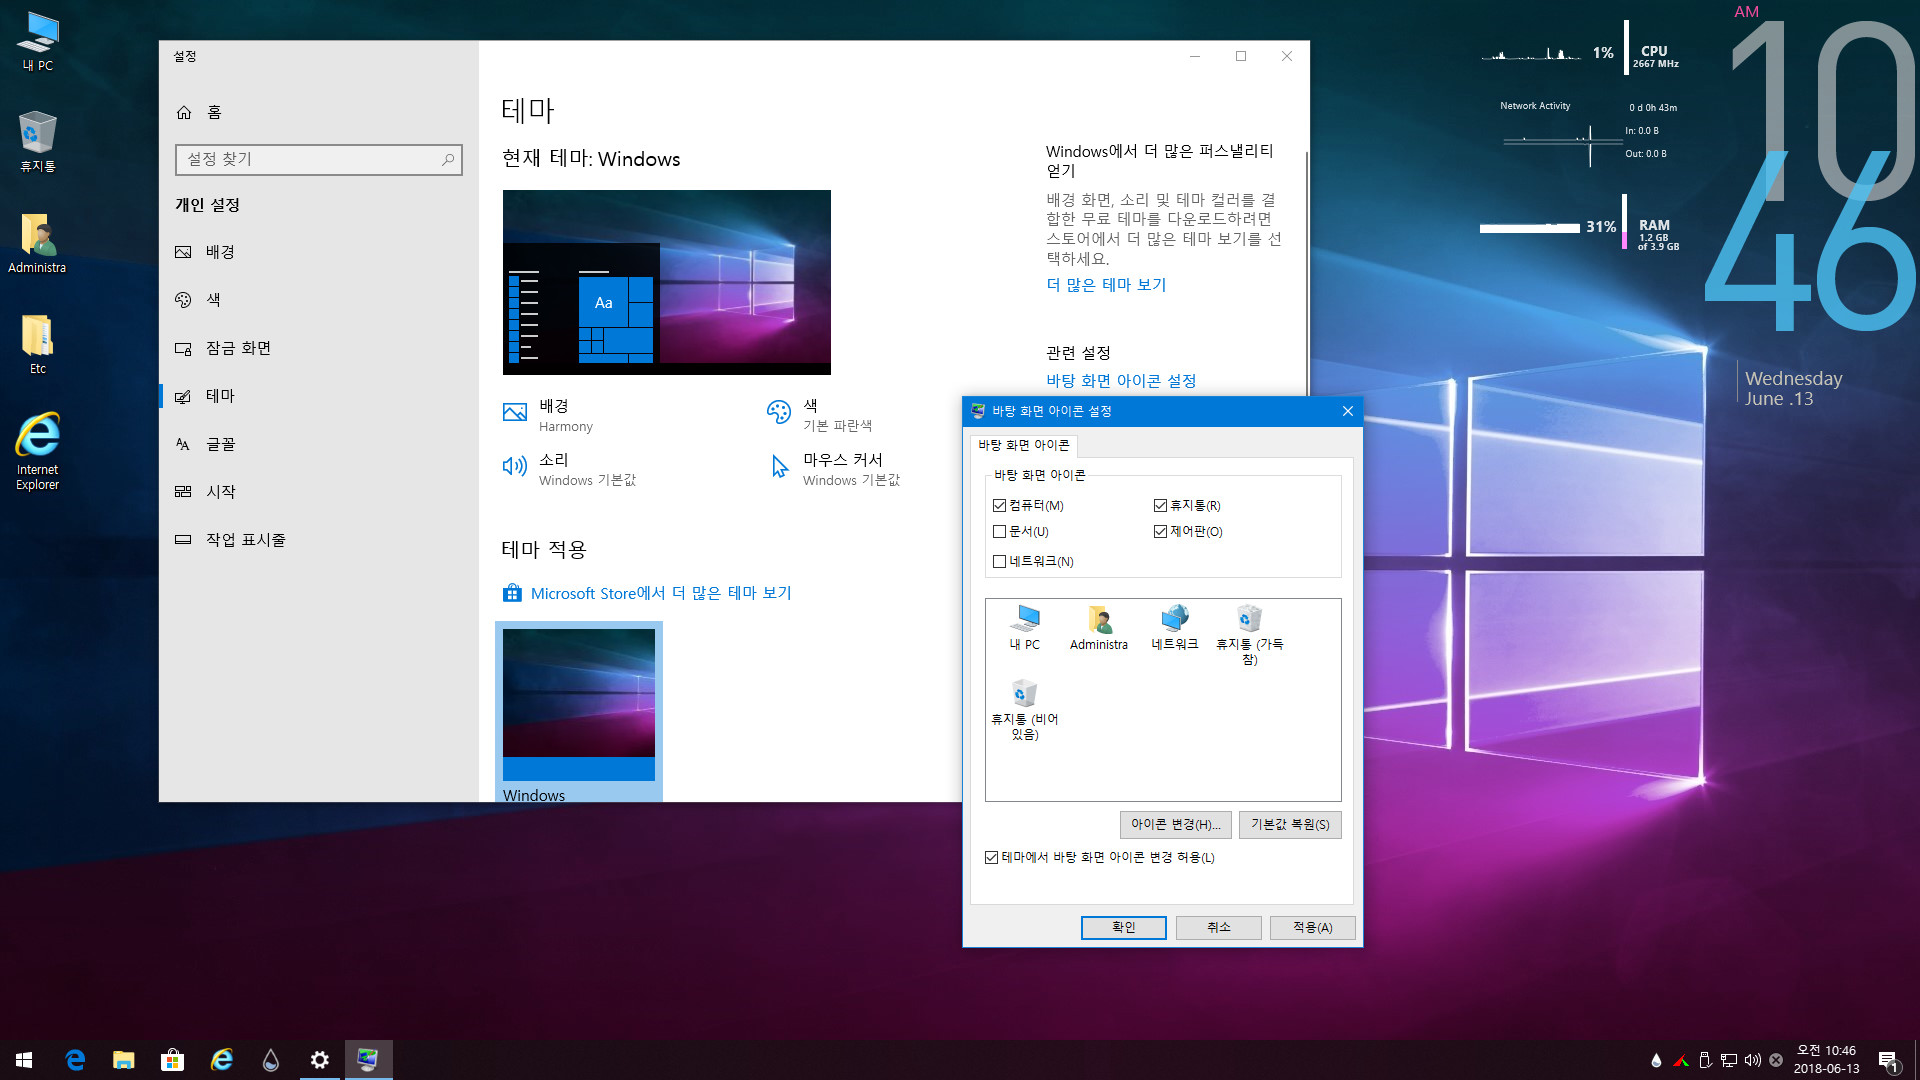Open 글꼴 in the Settings sidebar

[x=318, y=444]
